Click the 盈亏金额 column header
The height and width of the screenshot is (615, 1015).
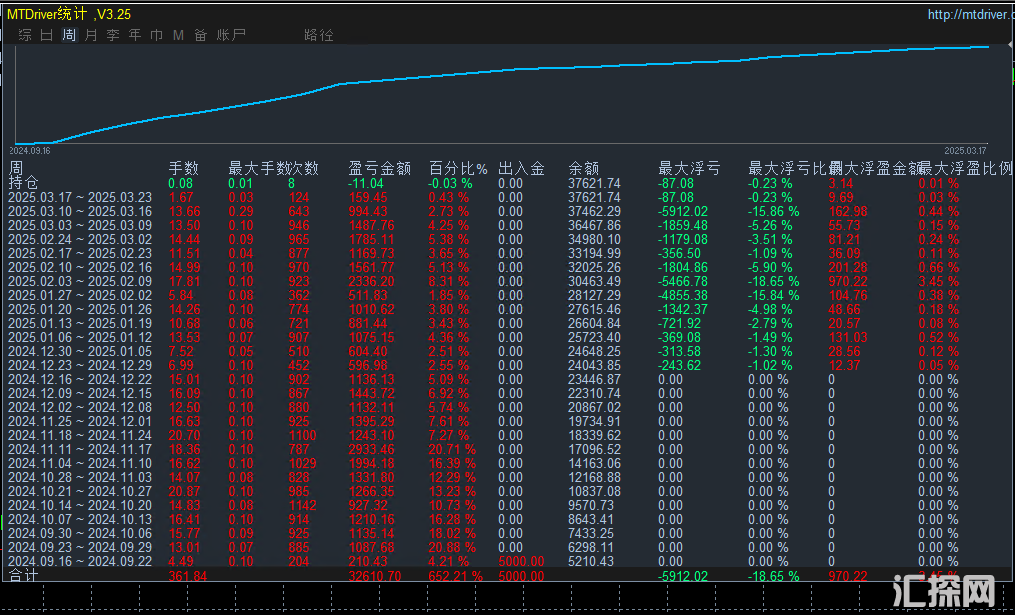(x=380, y=169)
